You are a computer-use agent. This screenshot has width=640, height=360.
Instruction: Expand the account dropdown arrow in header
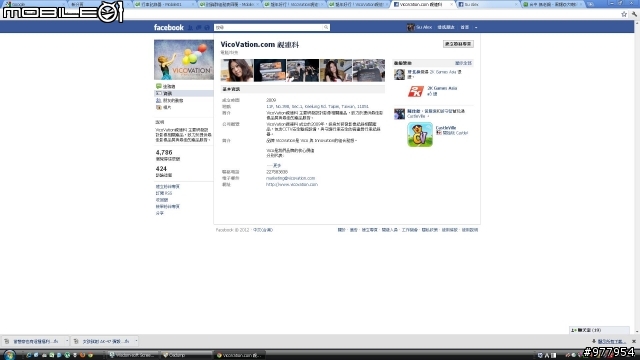pos(476,27)
